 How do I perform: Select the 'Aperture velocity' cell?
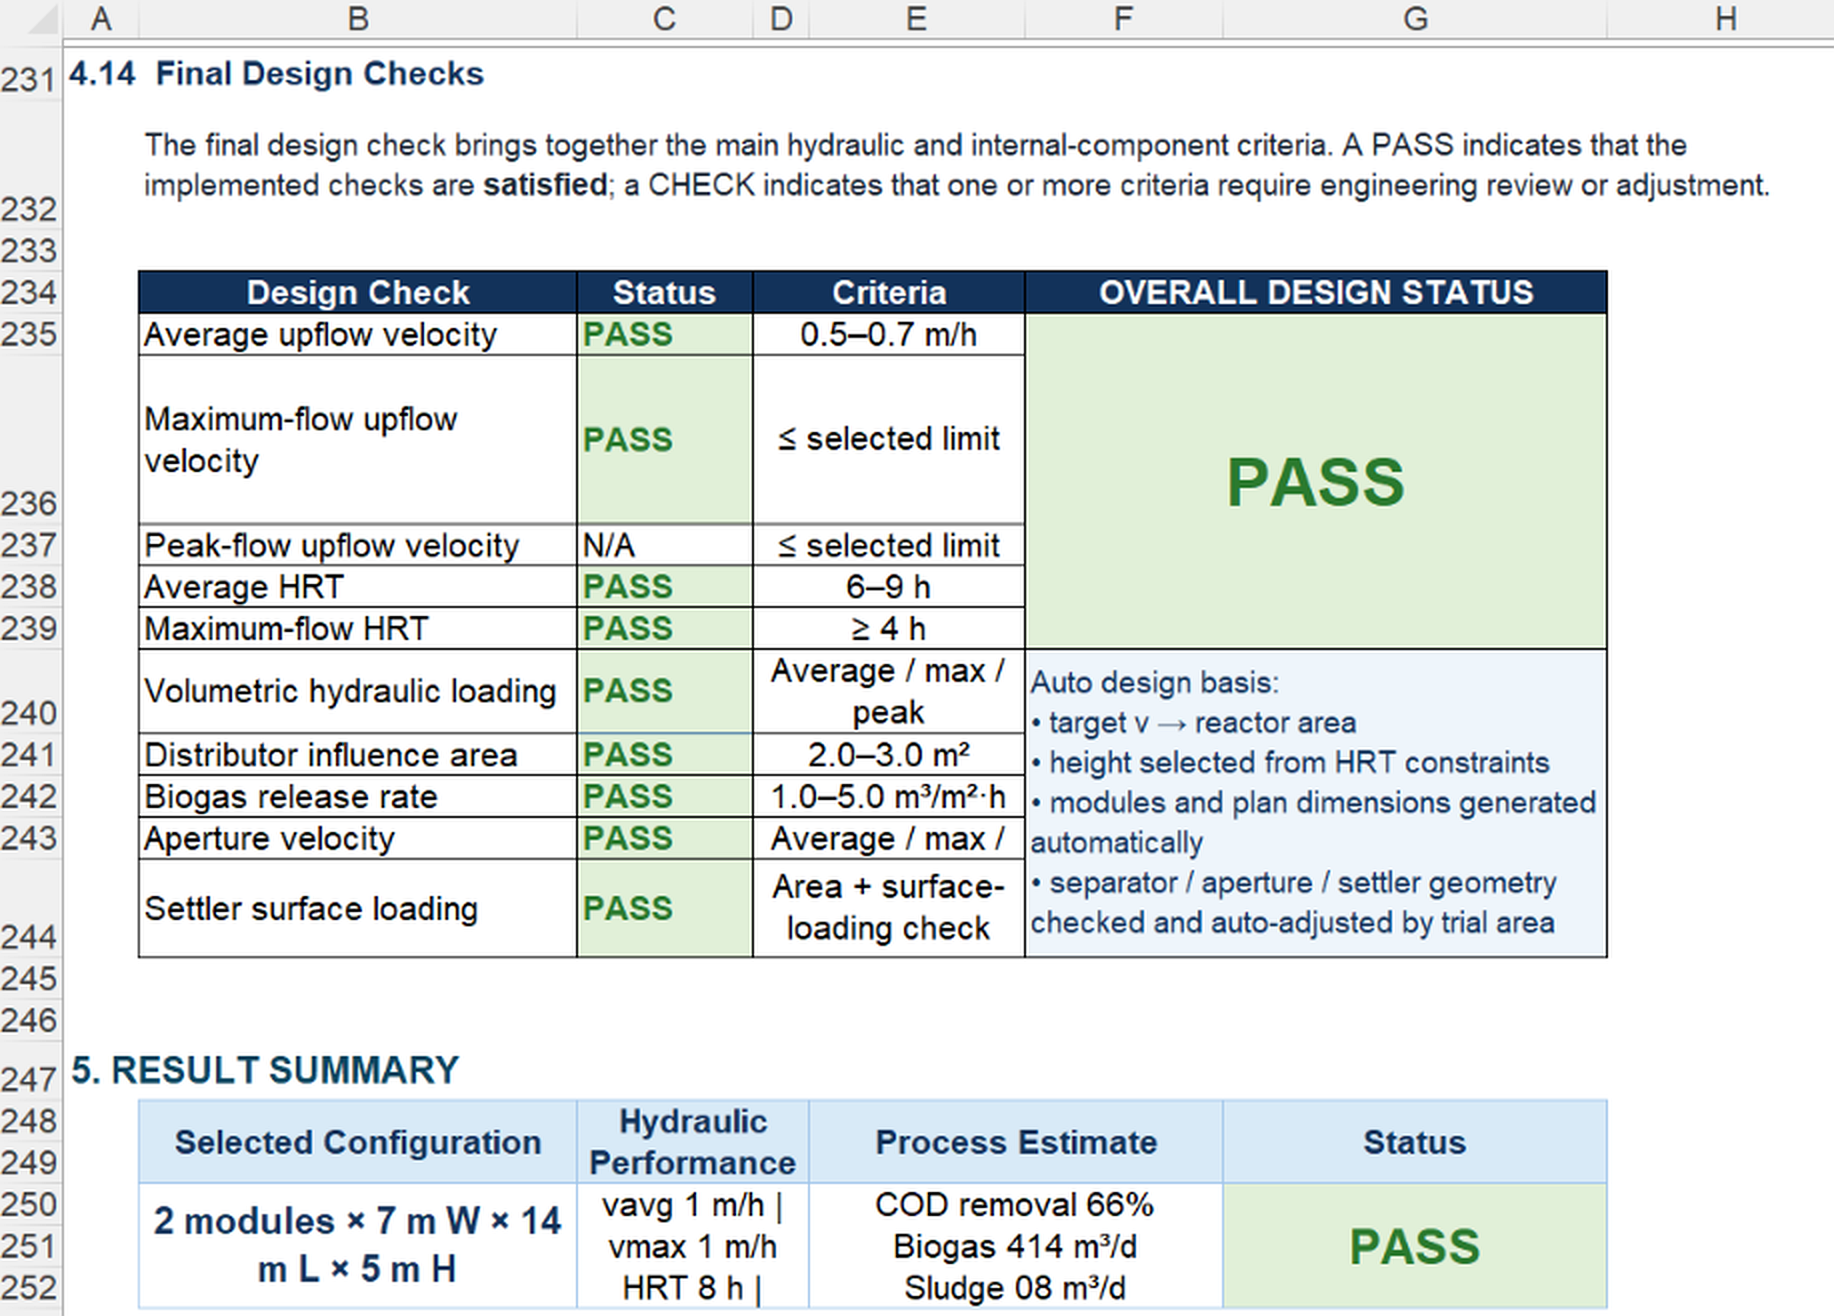coord(358,839)
